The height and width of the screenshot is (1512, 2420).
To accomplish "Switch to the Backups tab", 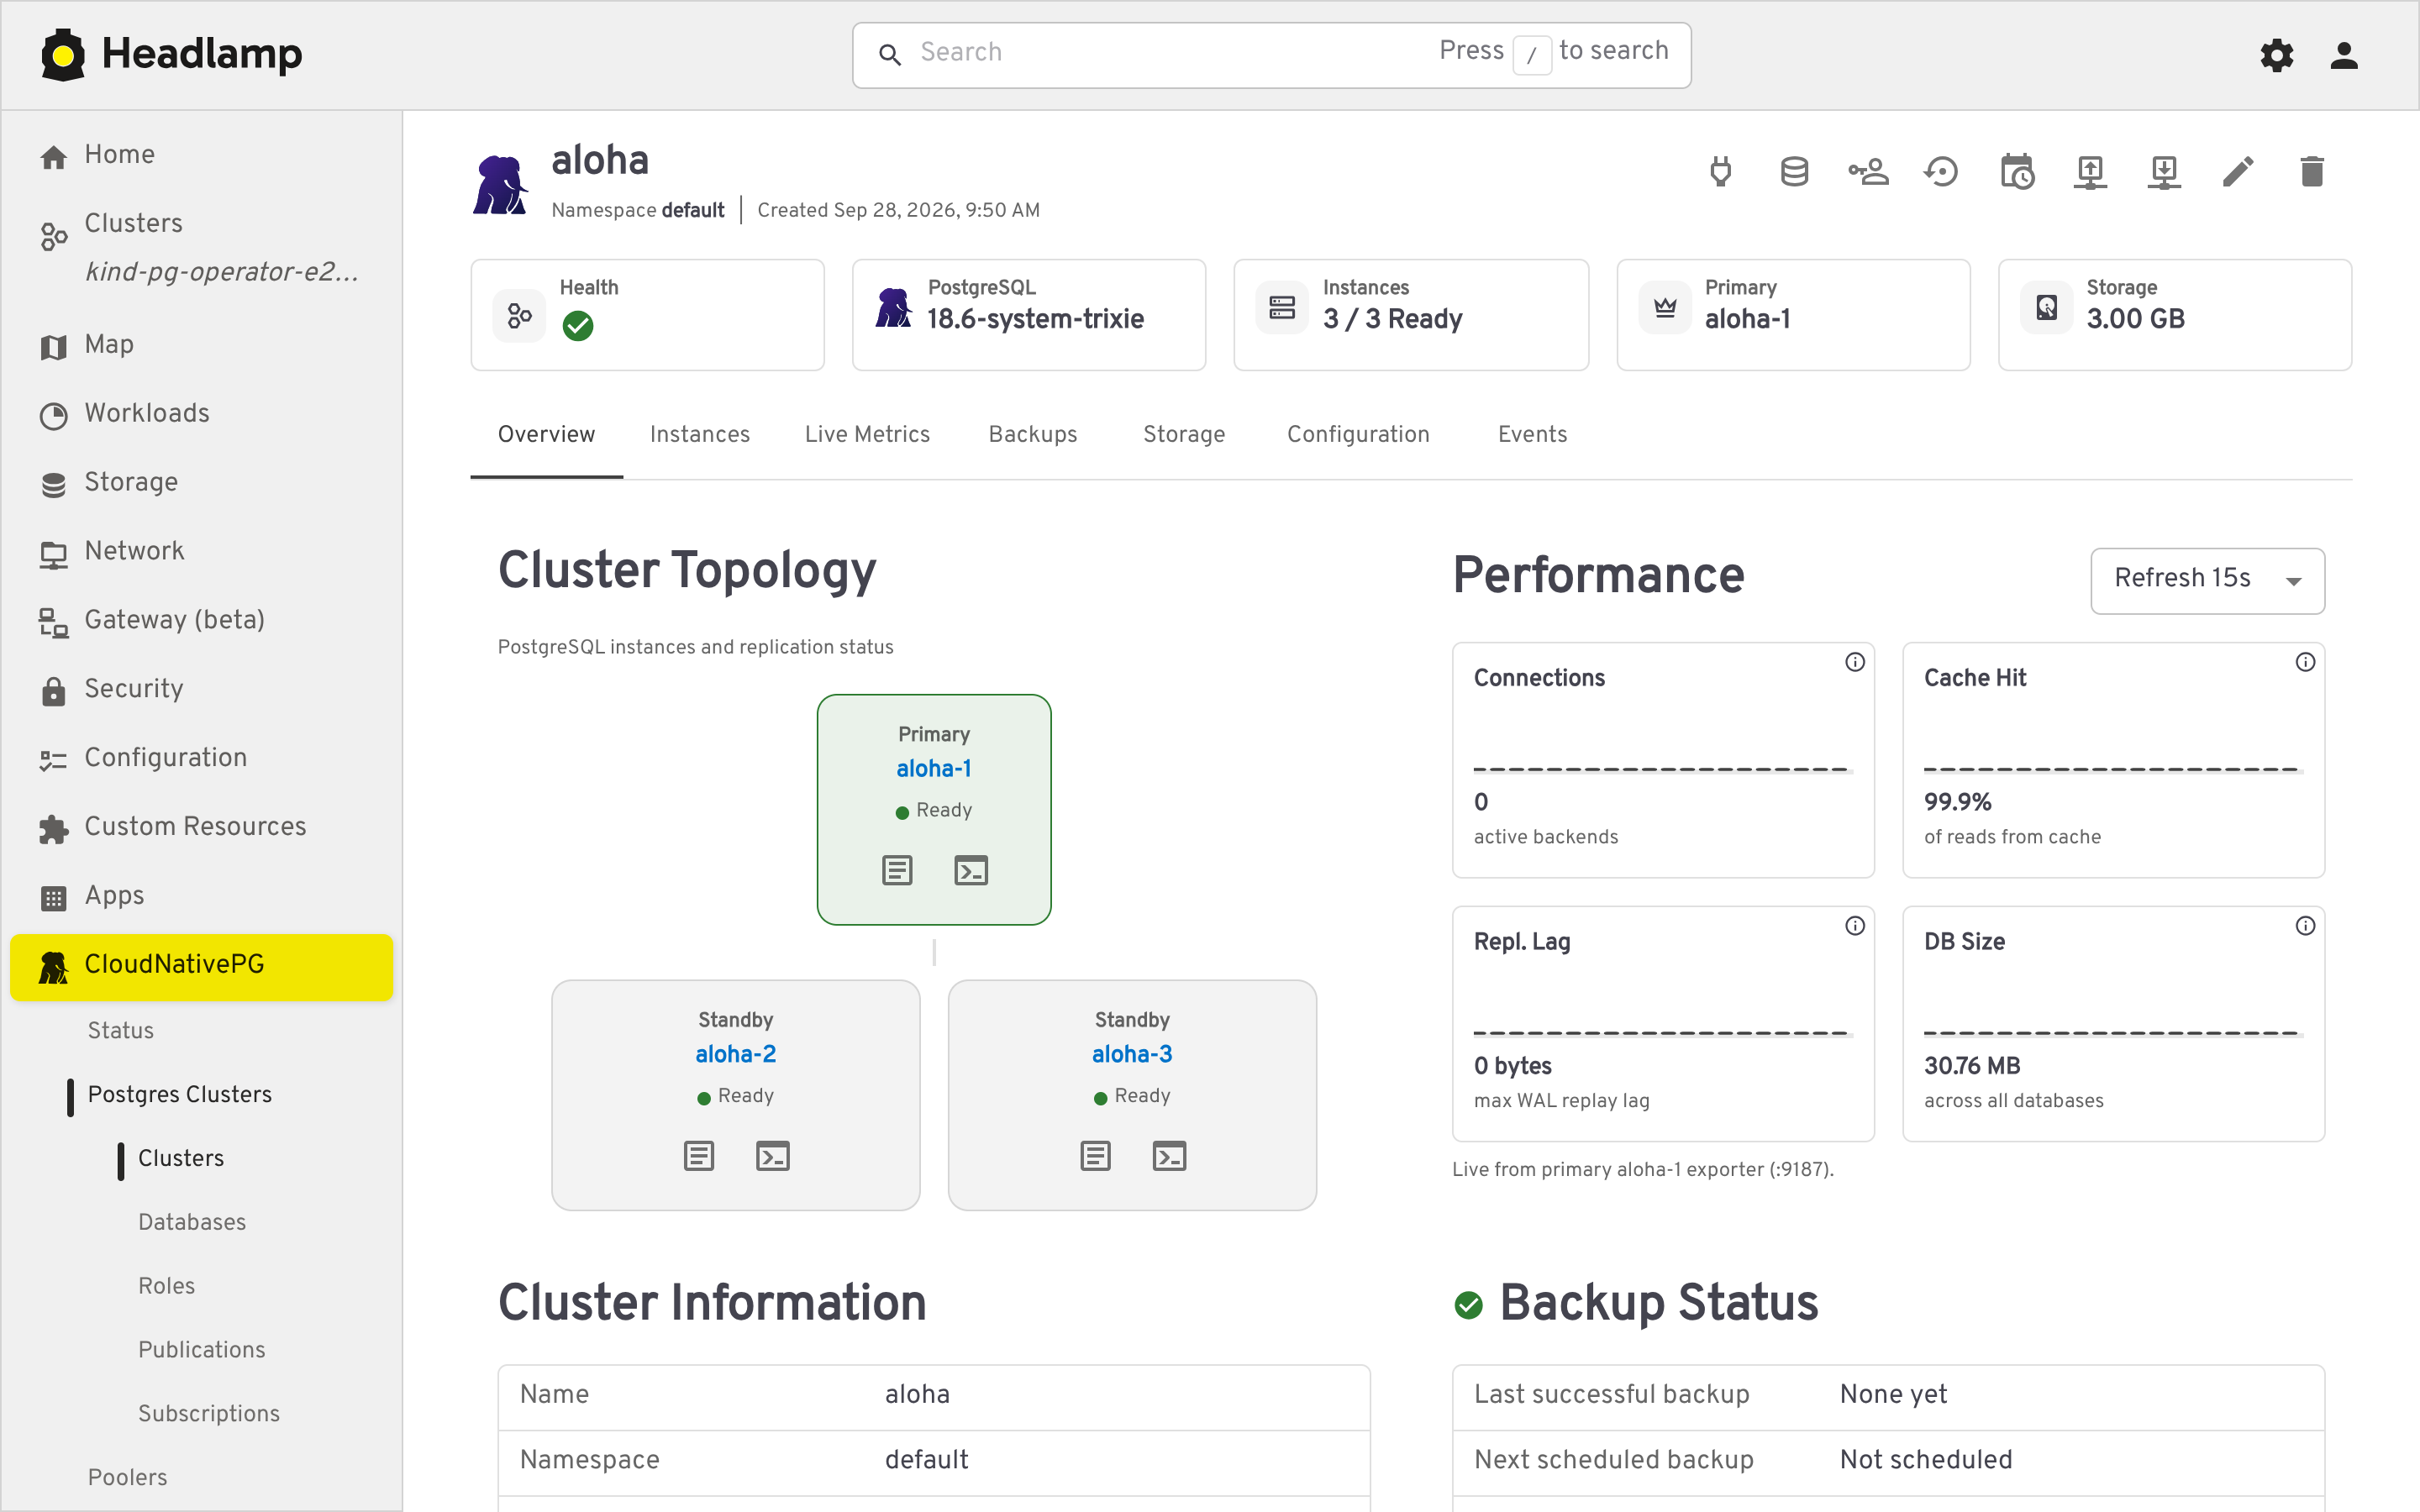I will 1033,435.
